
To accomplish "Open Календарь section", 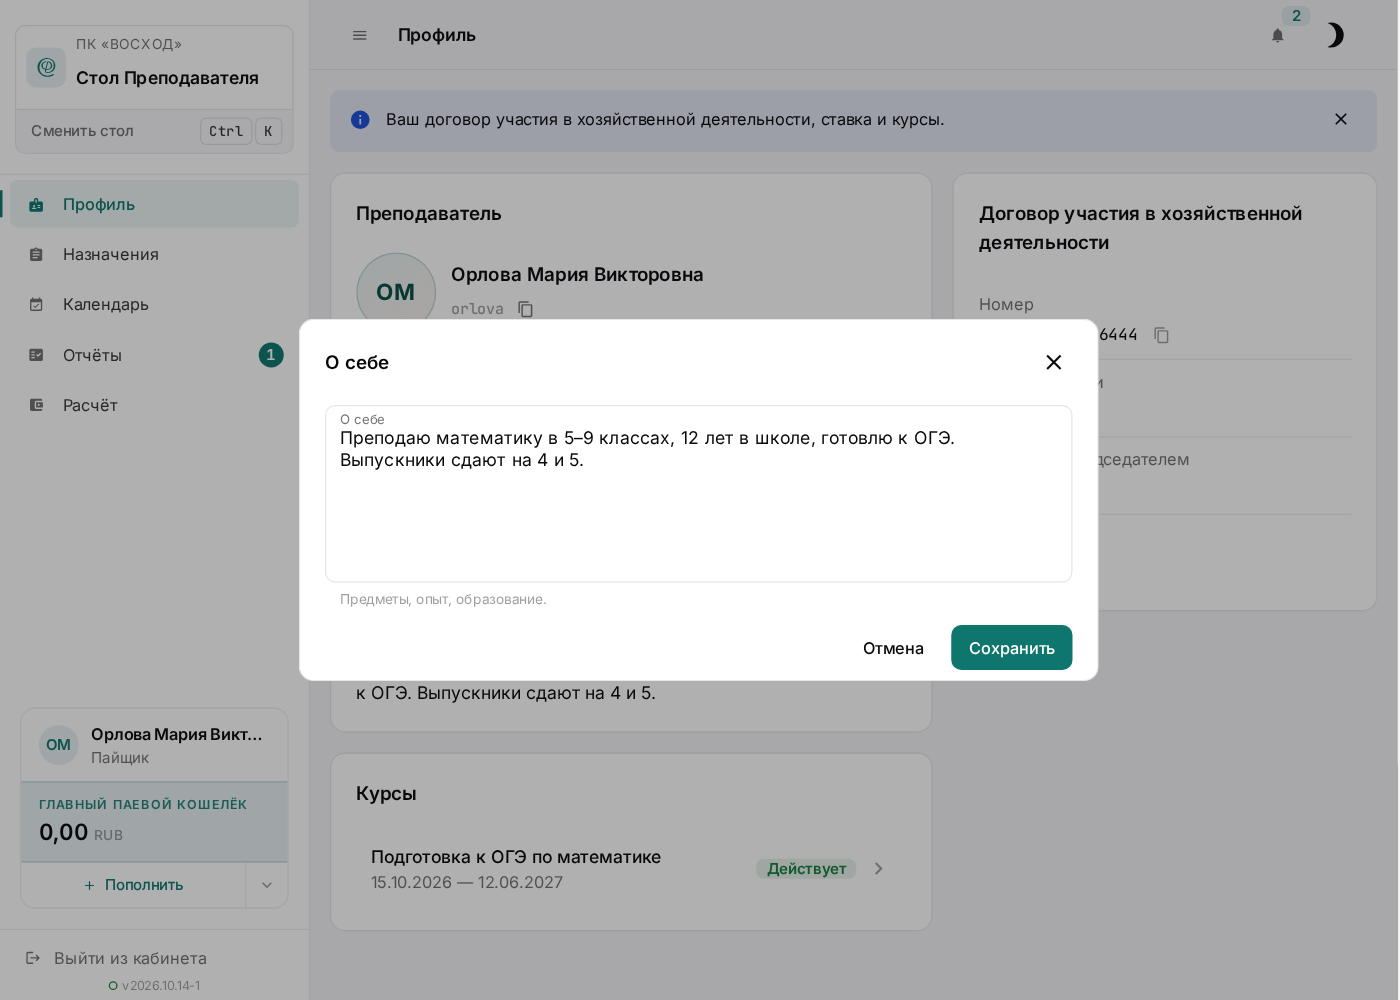I will [x=154, y=304].
